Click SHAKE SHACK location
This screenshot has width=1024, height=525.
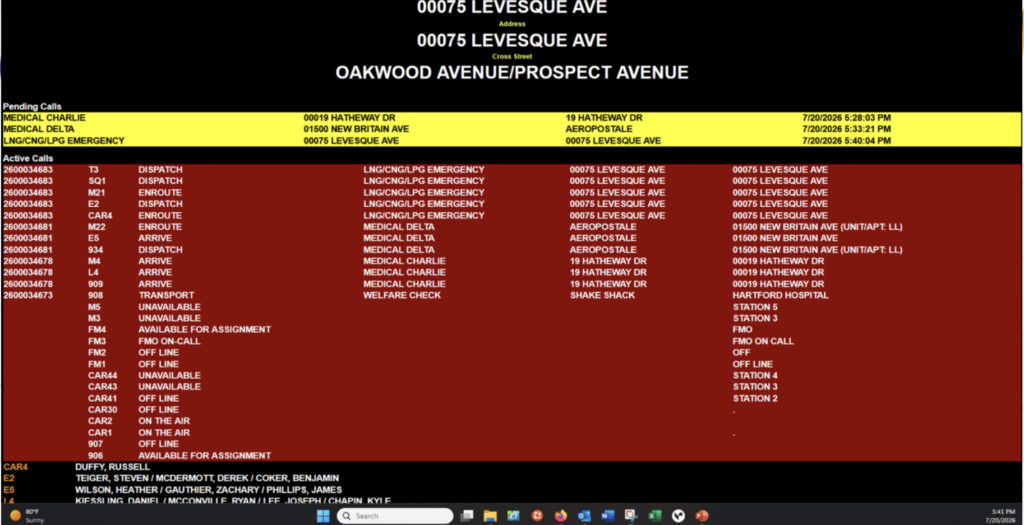[603, 295]
